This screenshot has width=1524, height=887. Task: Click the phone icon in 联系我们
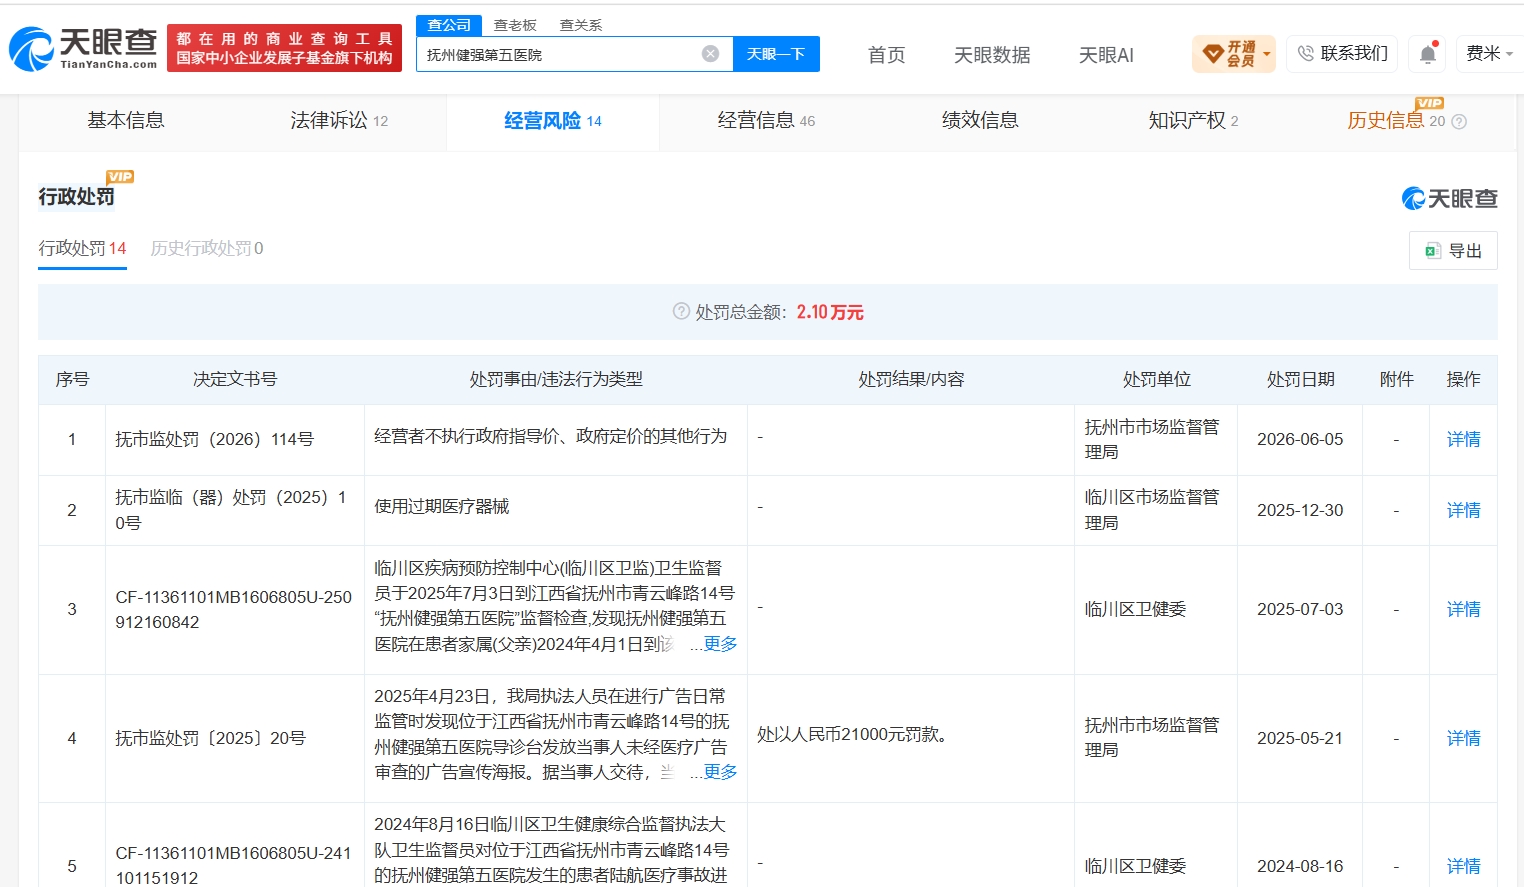tap(1306, 54)
